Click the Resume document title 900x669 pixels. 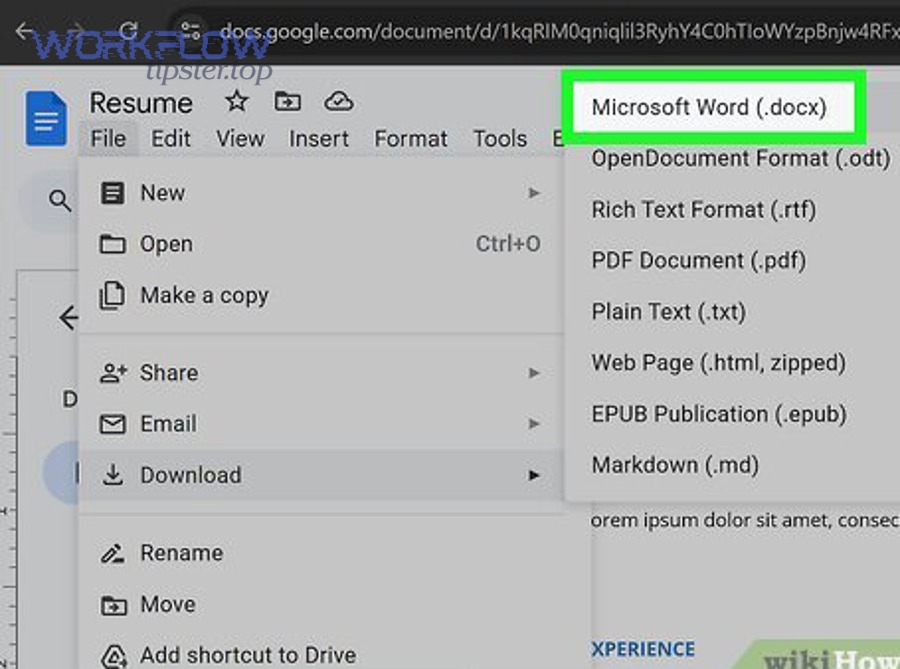[141, 103]
